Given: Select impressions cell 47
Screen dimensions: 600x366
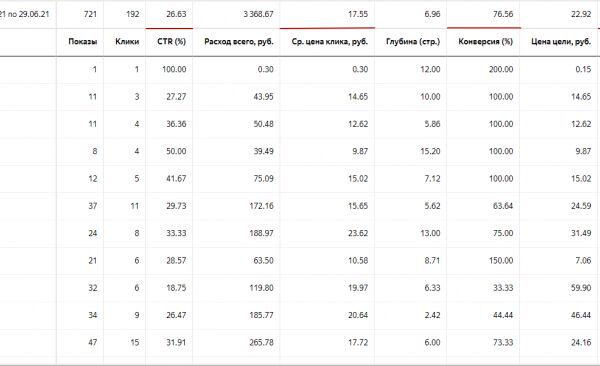Looking at the screenshot, I should [93, 343].
